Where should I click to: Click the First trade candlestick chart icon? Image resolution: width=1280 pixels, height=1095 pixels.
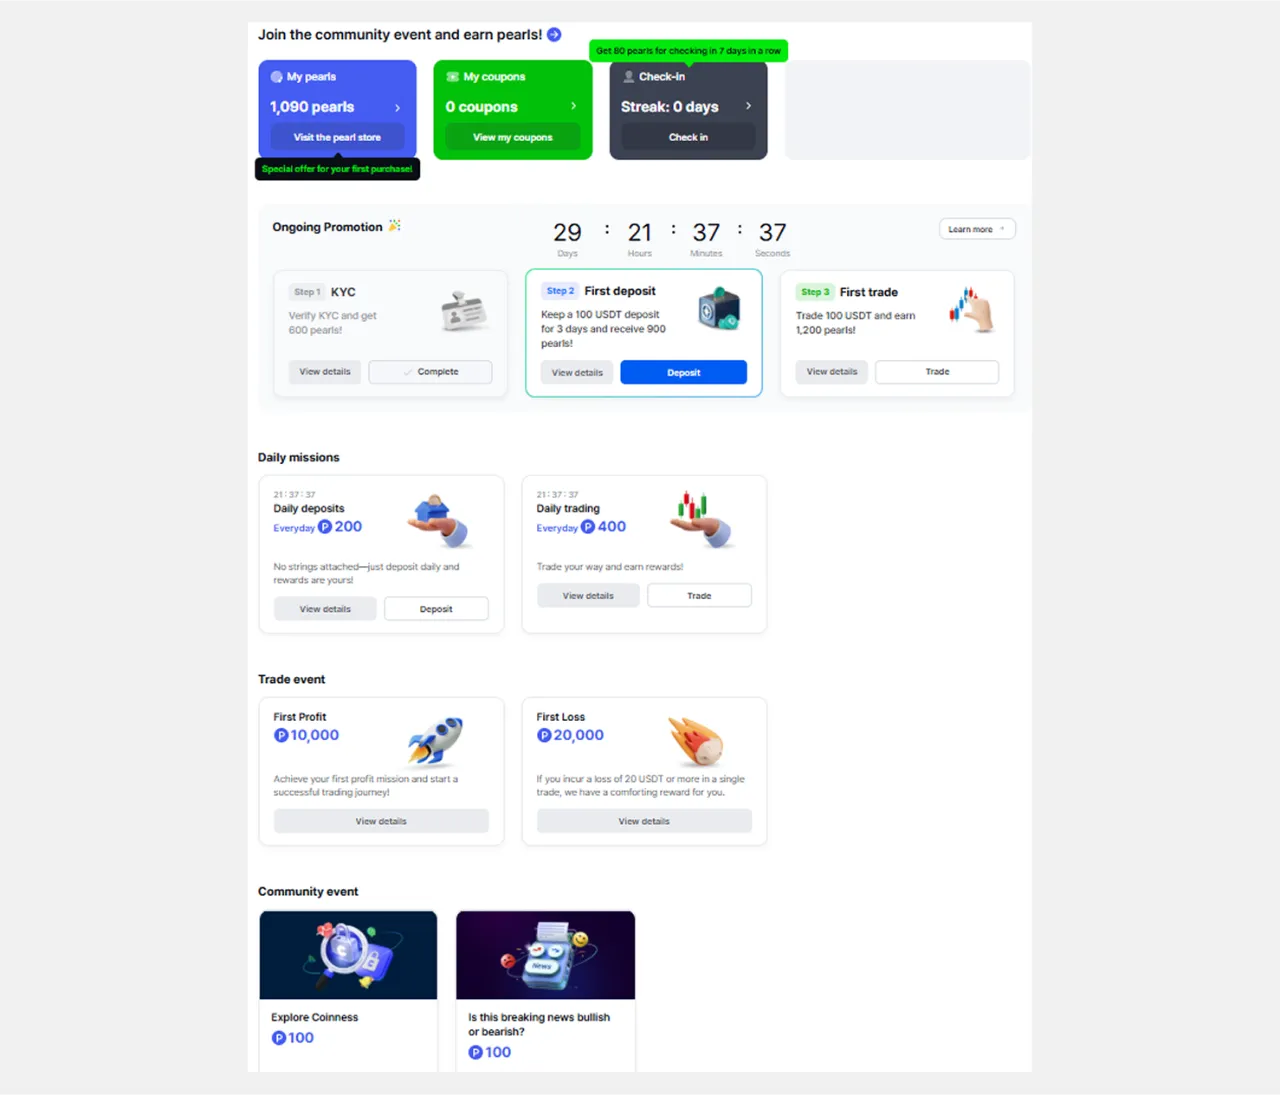pyautogui.click(x=972, y=310)
